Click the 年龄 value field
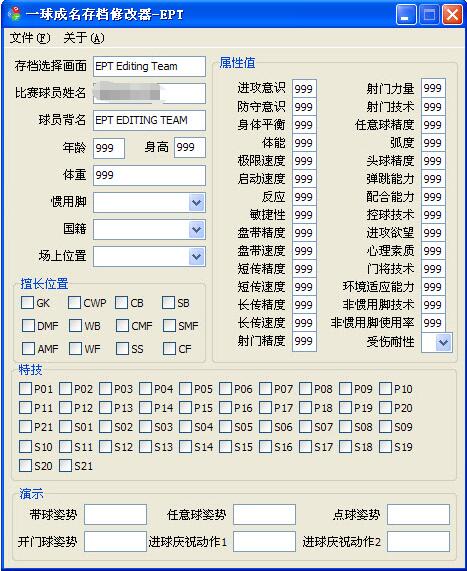467x571 pixels. pyautogui.click(x=109, y=148)
